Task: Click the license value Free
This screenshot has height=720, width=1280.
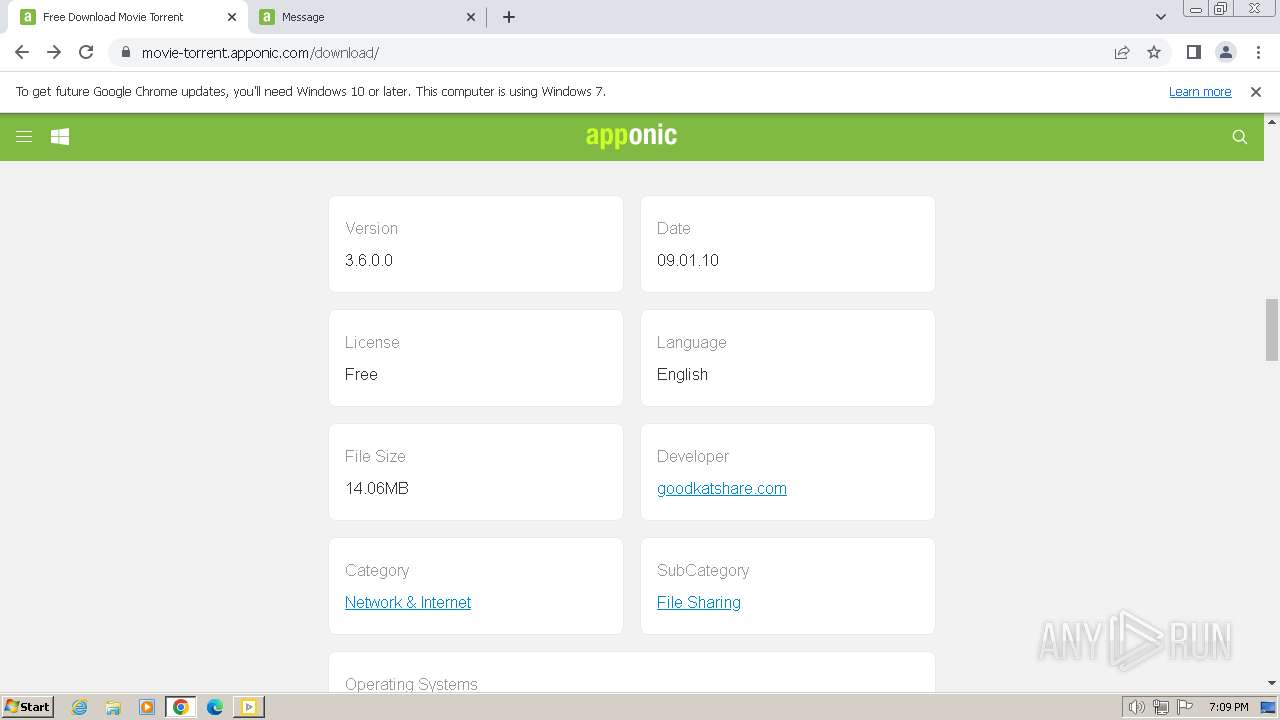Action: [361, 374]
